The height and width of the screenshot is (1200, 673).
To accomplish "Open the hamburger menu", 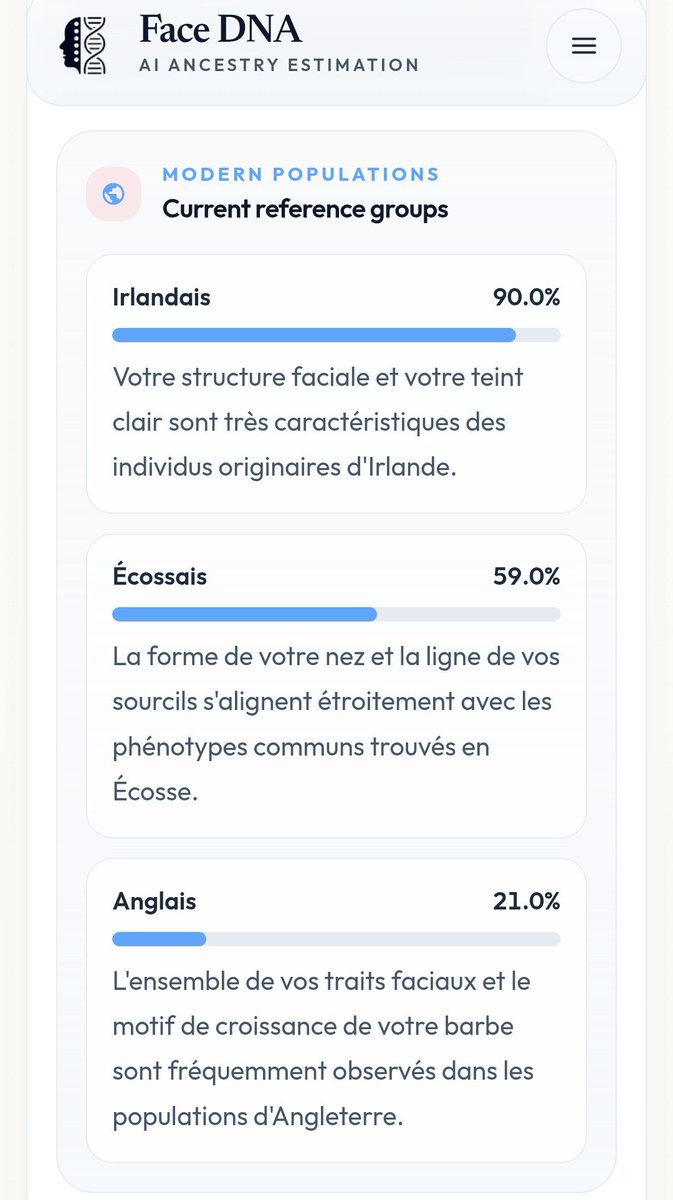I will 583,46.
